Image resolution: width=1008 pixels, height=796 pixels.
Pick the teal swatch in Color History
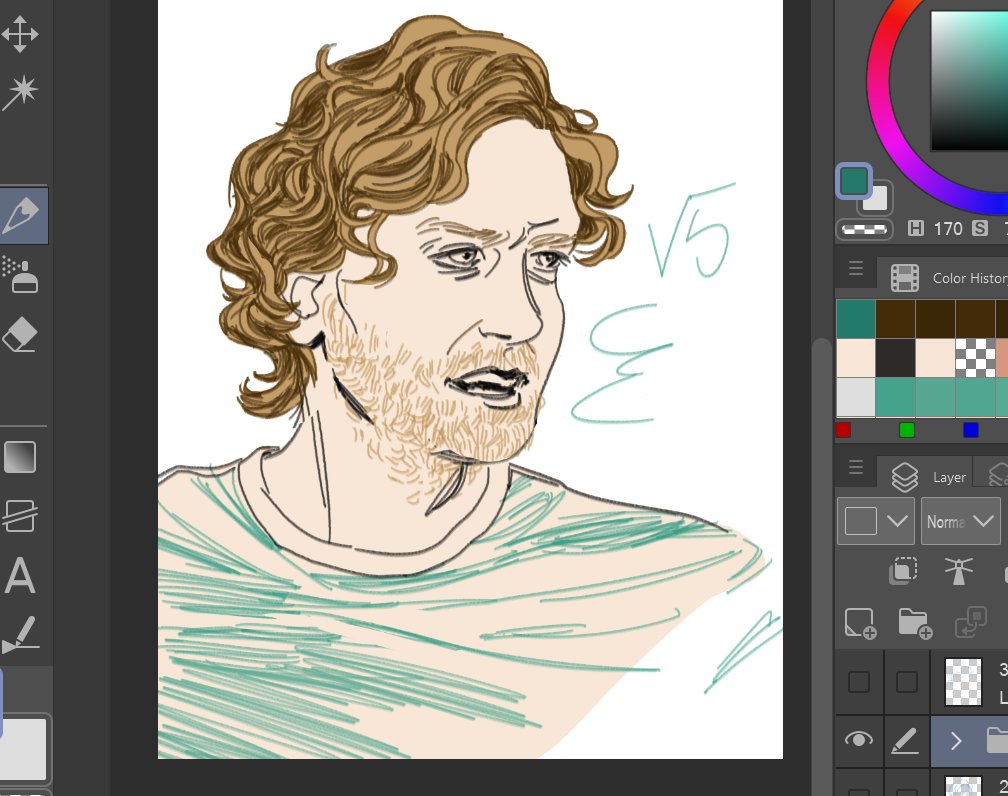pos(856,318)
